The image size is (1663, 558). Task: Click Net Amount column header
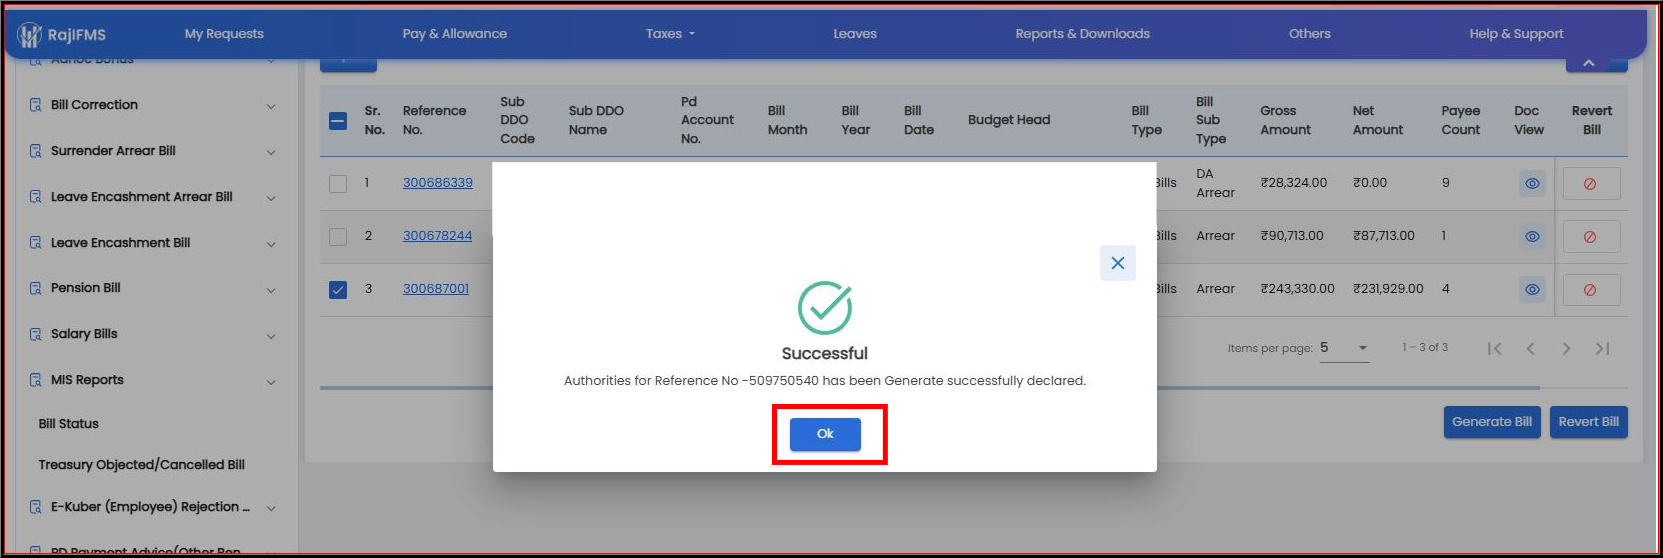coord(1378,121)
